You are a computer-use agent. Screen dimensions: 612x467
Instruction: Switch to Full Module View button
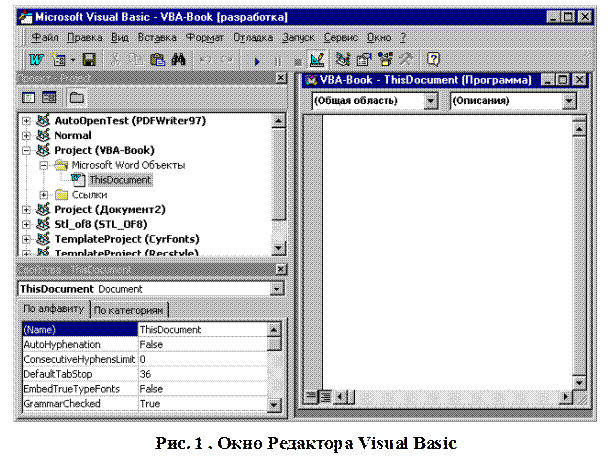point(325,397)
